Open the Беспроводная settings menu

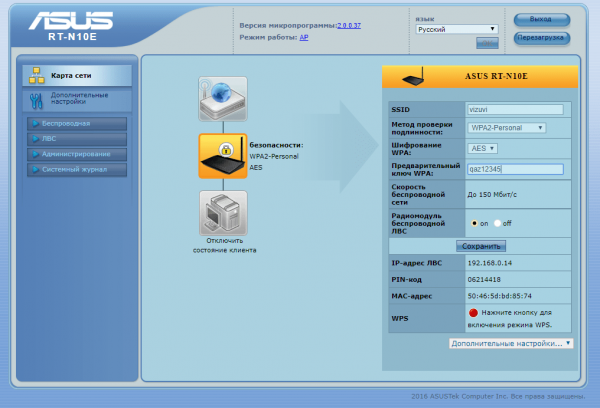pos(77,124)
